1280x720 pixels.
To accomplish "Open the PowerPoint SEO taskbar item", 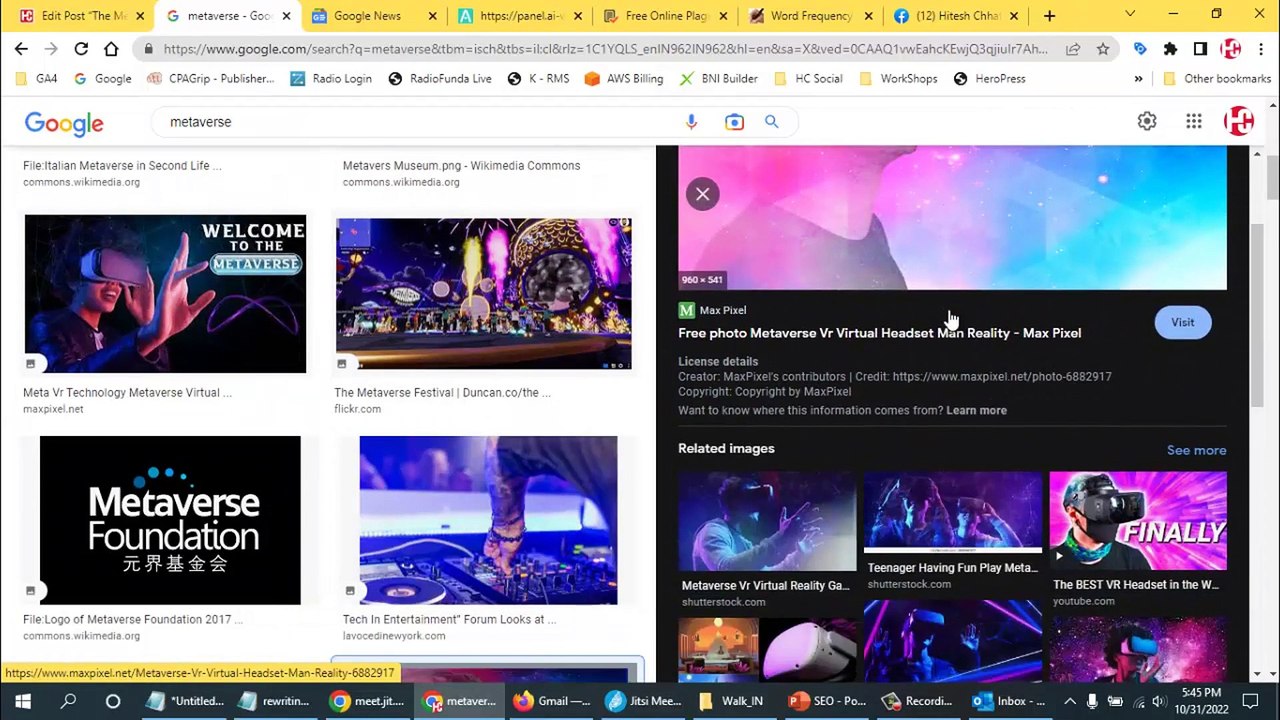I will [827, 701].
